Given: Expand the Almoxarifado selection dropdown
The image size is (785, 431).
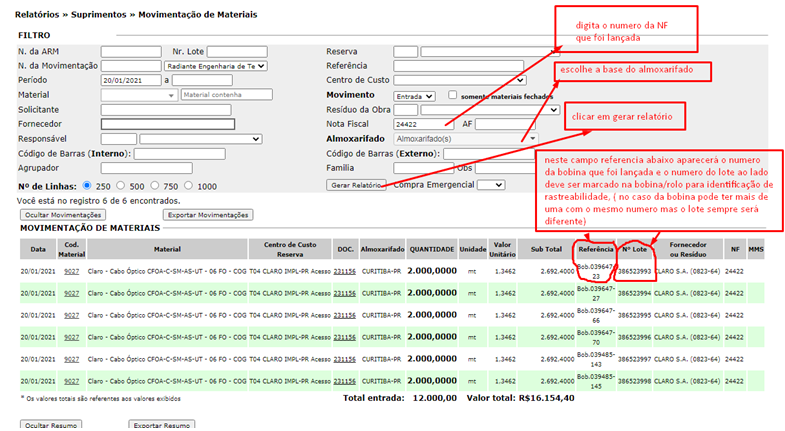Looking at the screenshot, I should point(466,138).
